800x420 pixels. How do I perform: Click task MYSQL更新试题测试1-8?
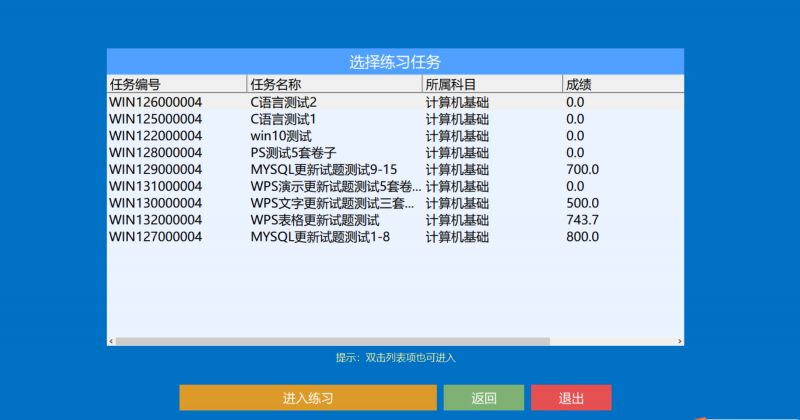coord(320,237)
